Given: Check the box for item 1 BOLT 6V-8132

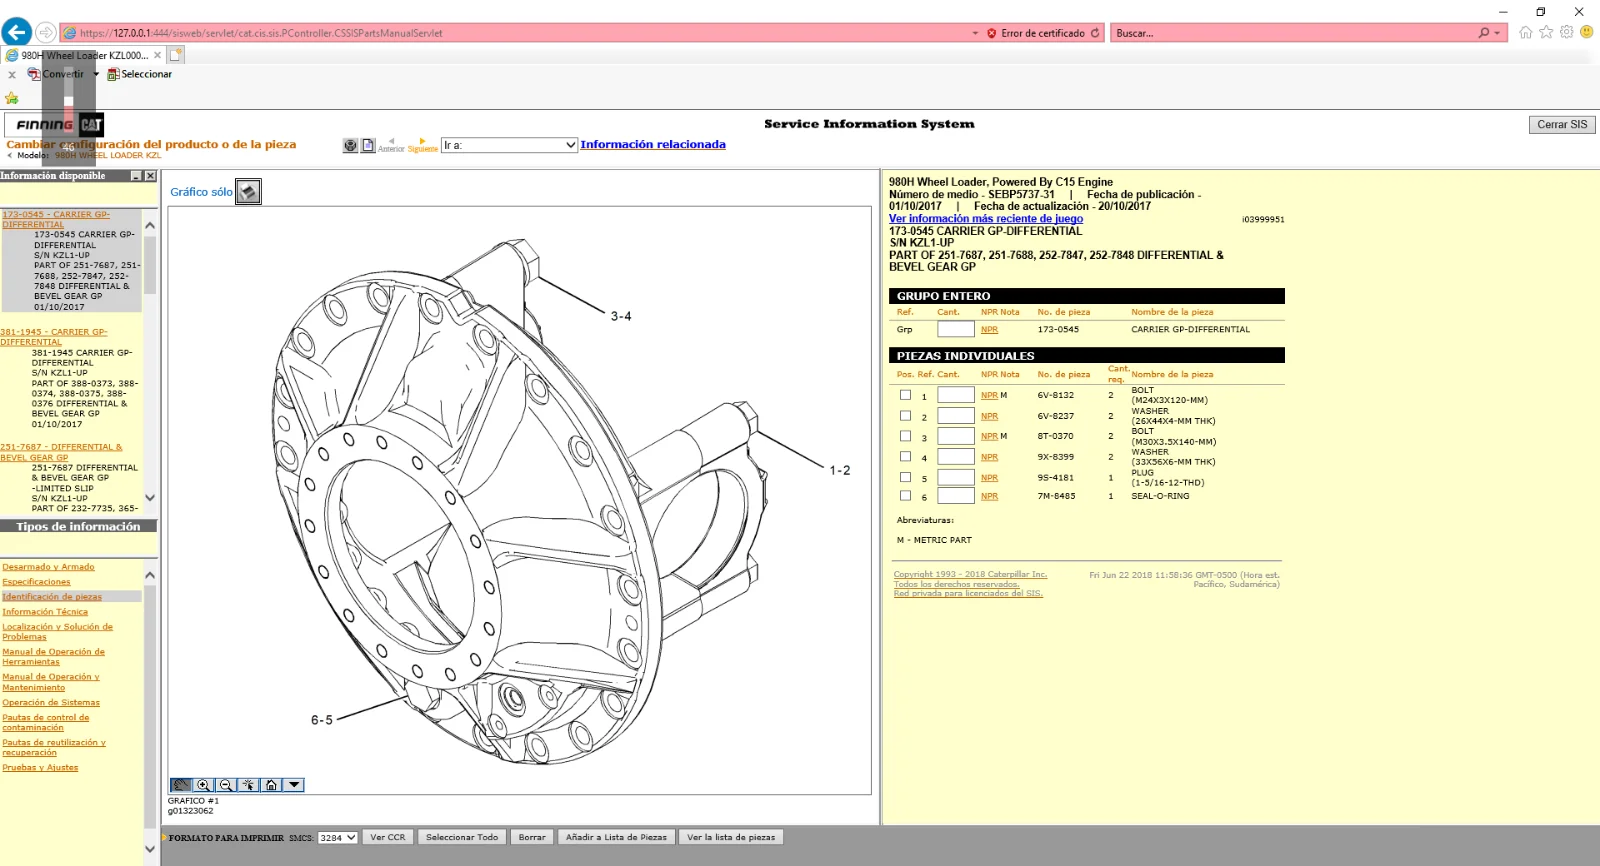Looking at the screenshot, I should (905, 395).
